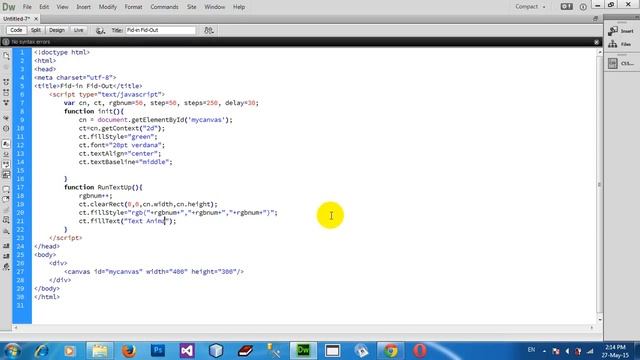Restore the document window via its tab bar icon
The width and height of the screenshot is (640, 360).
pyautogui.click(x=596, y=19)
